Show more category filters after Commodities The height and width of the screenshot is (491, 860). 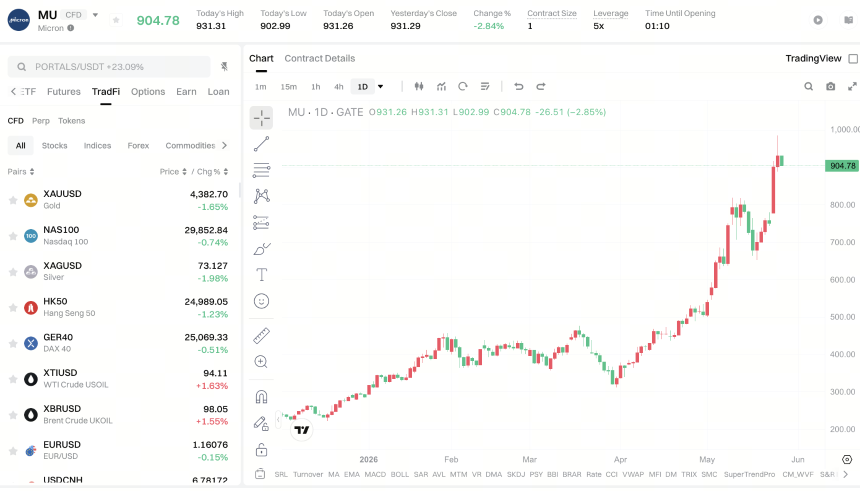pos(224,145)
